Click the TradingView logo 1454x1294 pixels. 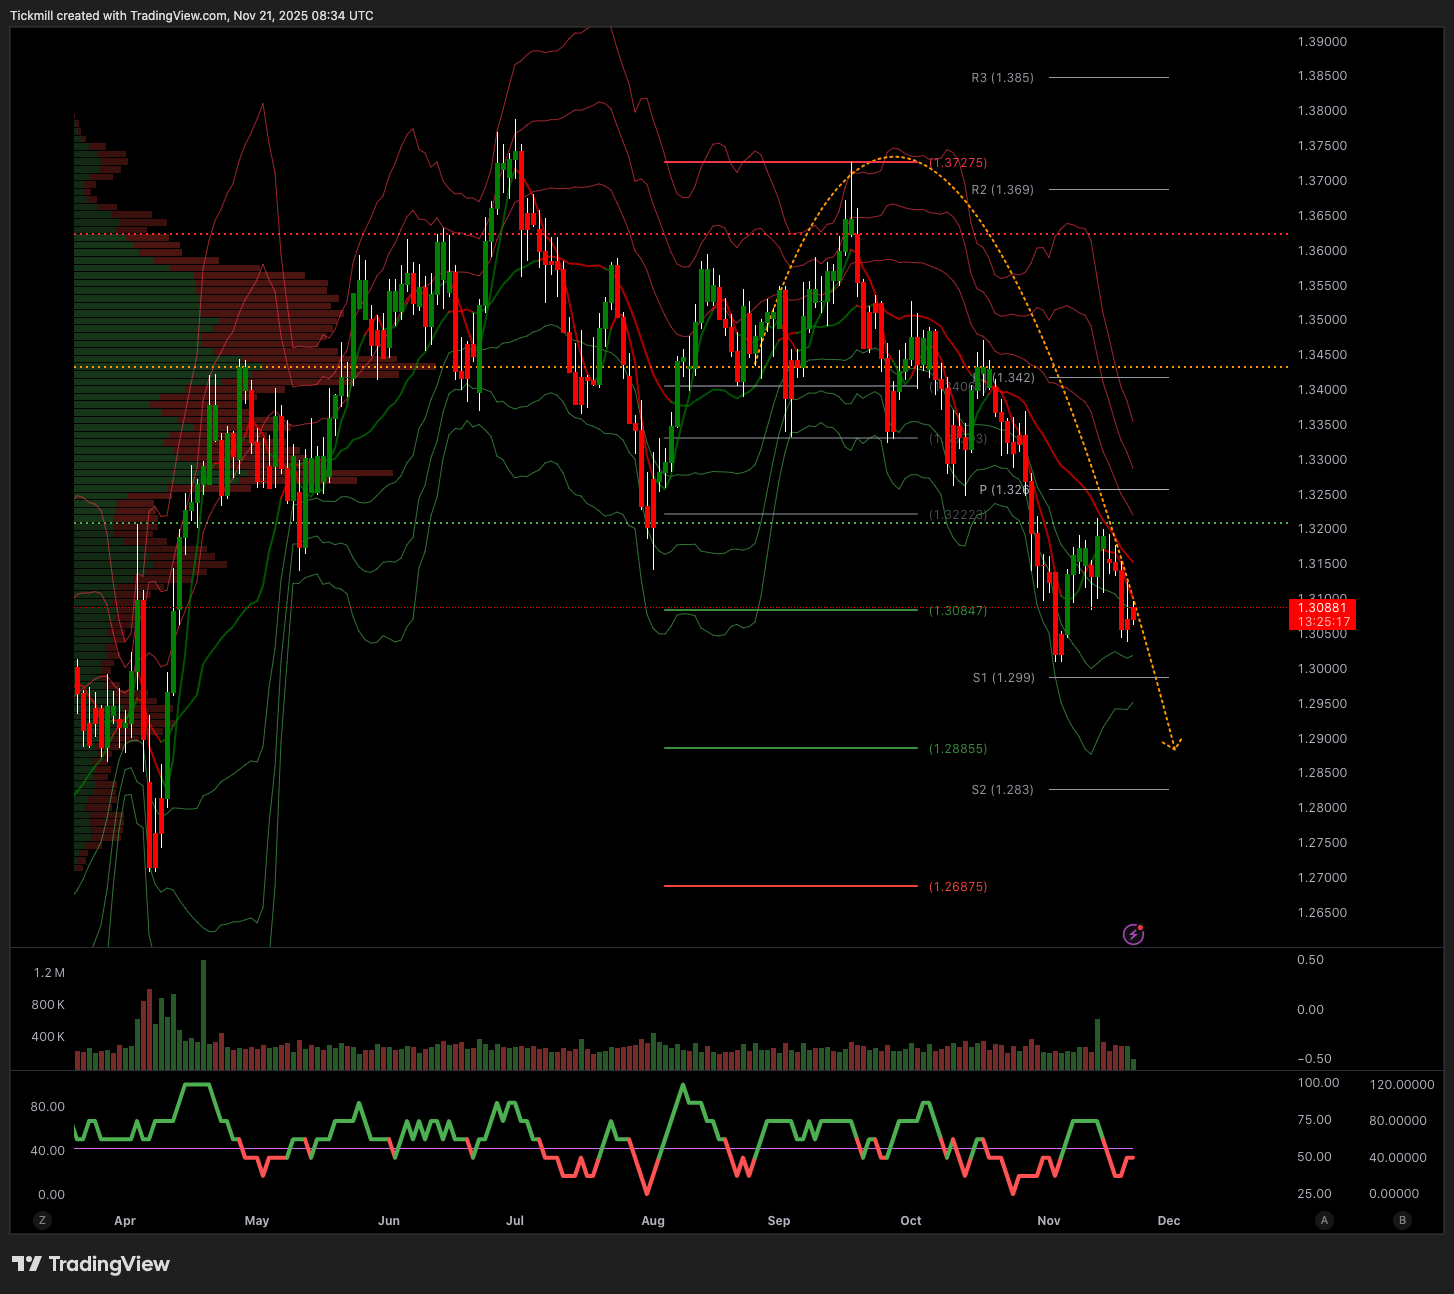tap(91, 1264)
